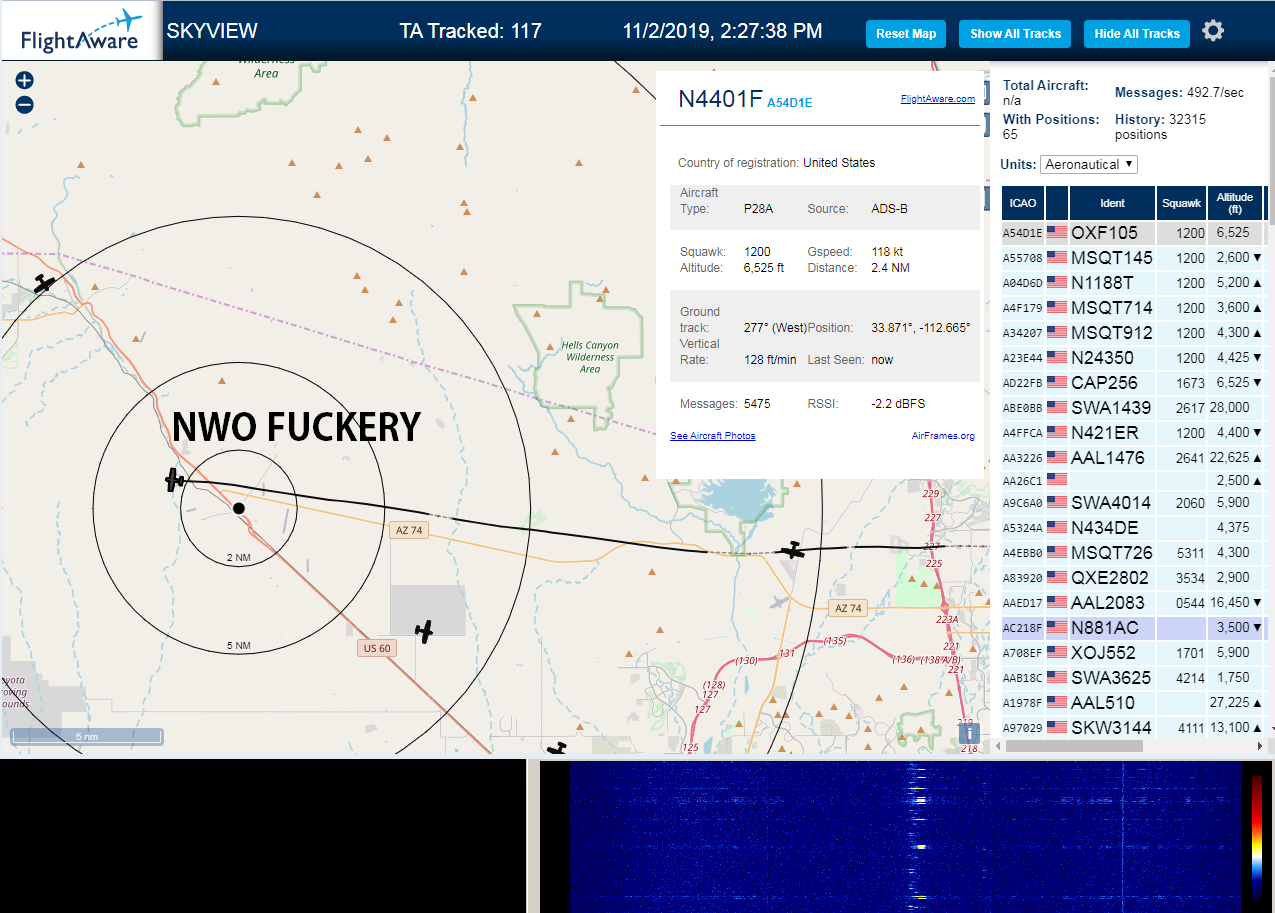Open the Units Aeronautical dropdown

[1089, 164]
